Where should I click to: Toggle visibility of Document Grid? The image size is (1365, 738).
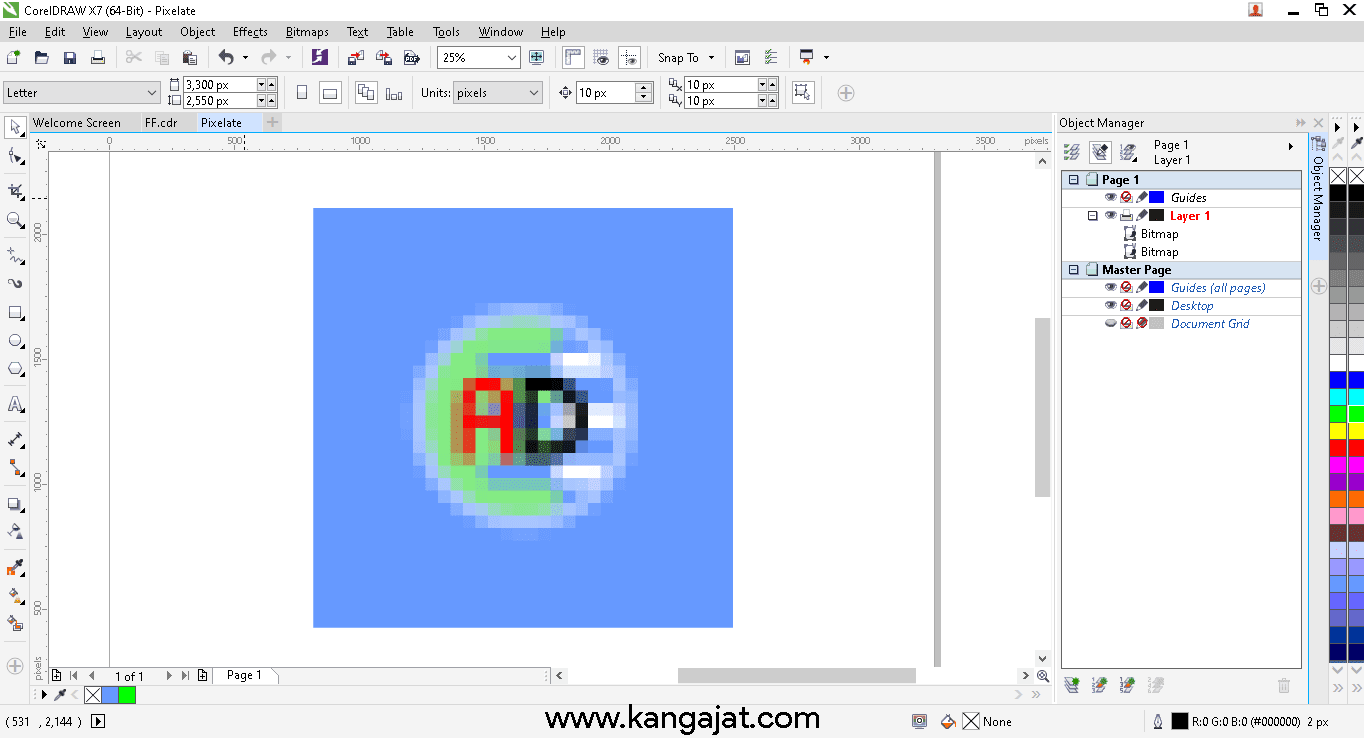click(x=1110, y=324)
